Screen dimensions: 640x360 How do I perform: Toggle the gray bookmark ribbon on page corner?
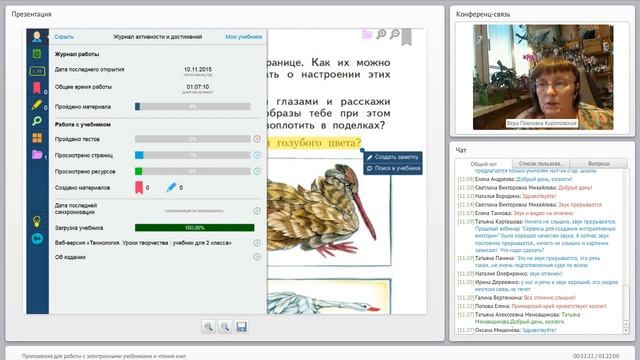click(407, 37)
